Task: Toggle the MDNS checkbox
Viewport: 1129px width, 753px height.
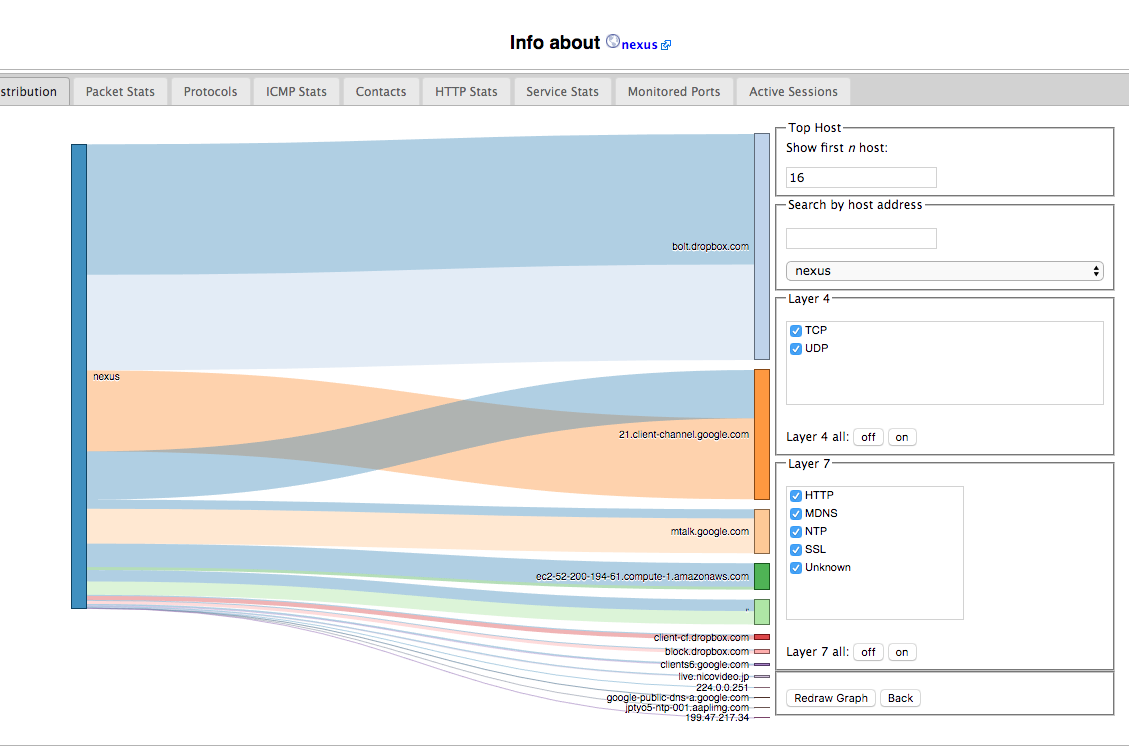Action: point(796,514)
